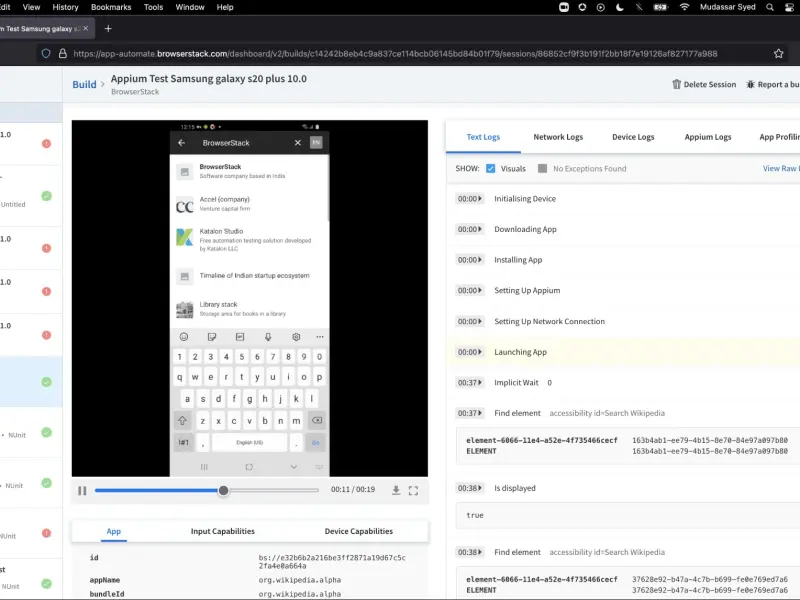Click the org.wikipedia.alpha appName value
Screen dimensions: 800x600
tap(299, 580)
